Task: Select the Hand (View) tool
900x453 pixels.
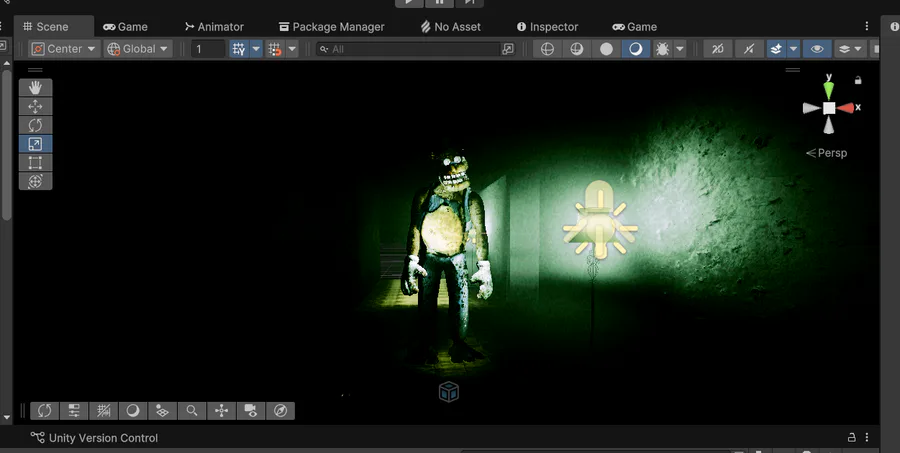Action: 35,87
